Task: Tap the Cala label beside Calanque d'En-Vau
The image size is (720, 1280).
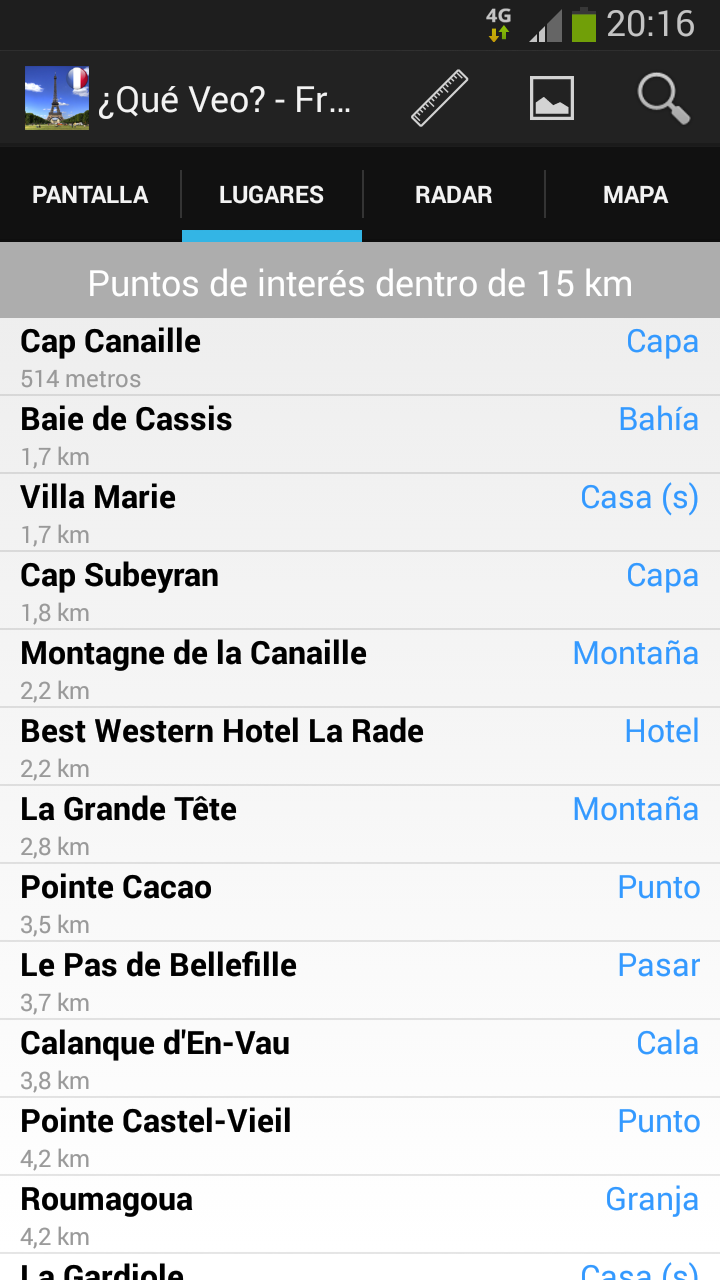Action: click(x=668, y=1043)
